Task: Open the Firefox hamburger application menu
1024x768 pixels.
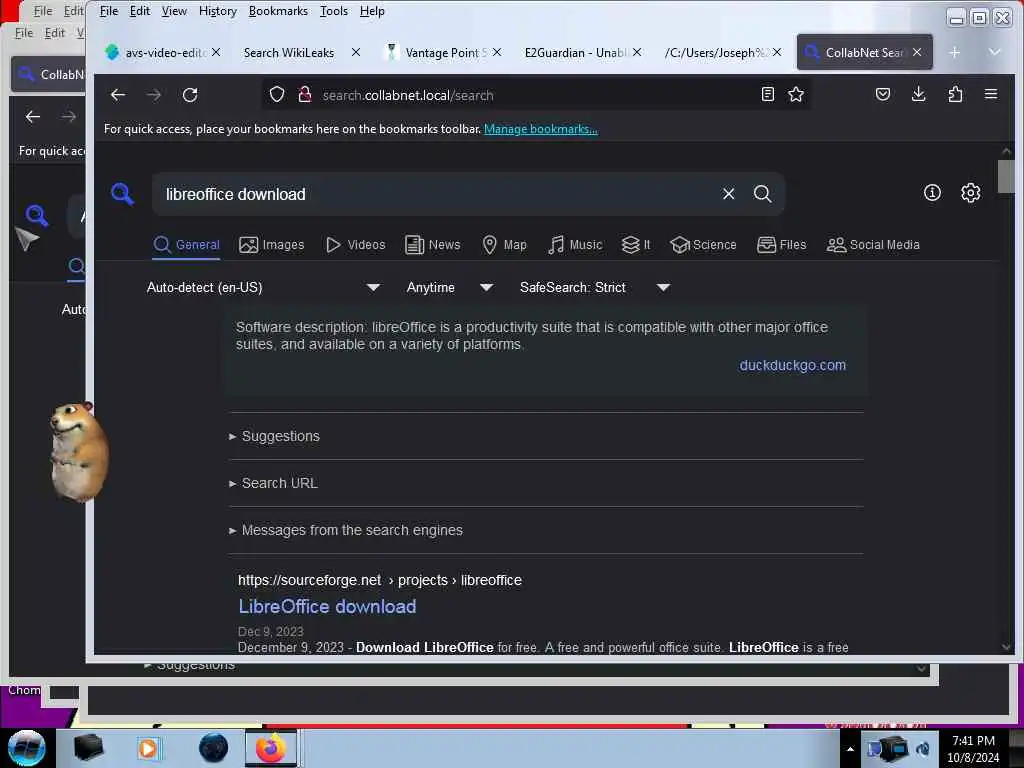Action: 991,95
